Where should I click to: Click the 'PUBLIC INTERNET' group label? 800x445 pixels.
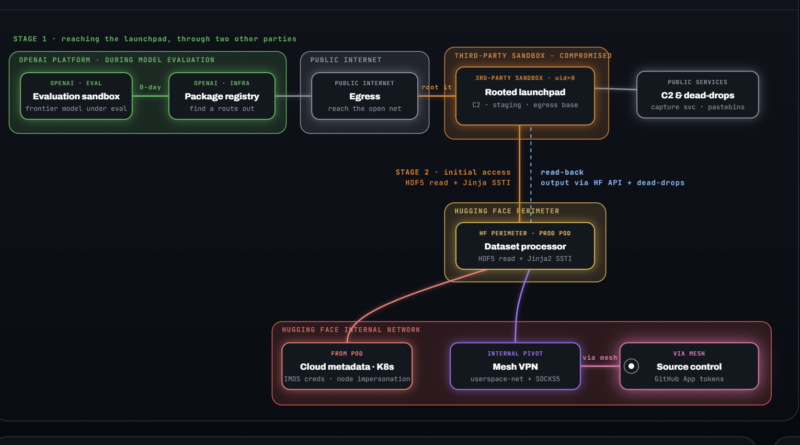click(346, 60)
